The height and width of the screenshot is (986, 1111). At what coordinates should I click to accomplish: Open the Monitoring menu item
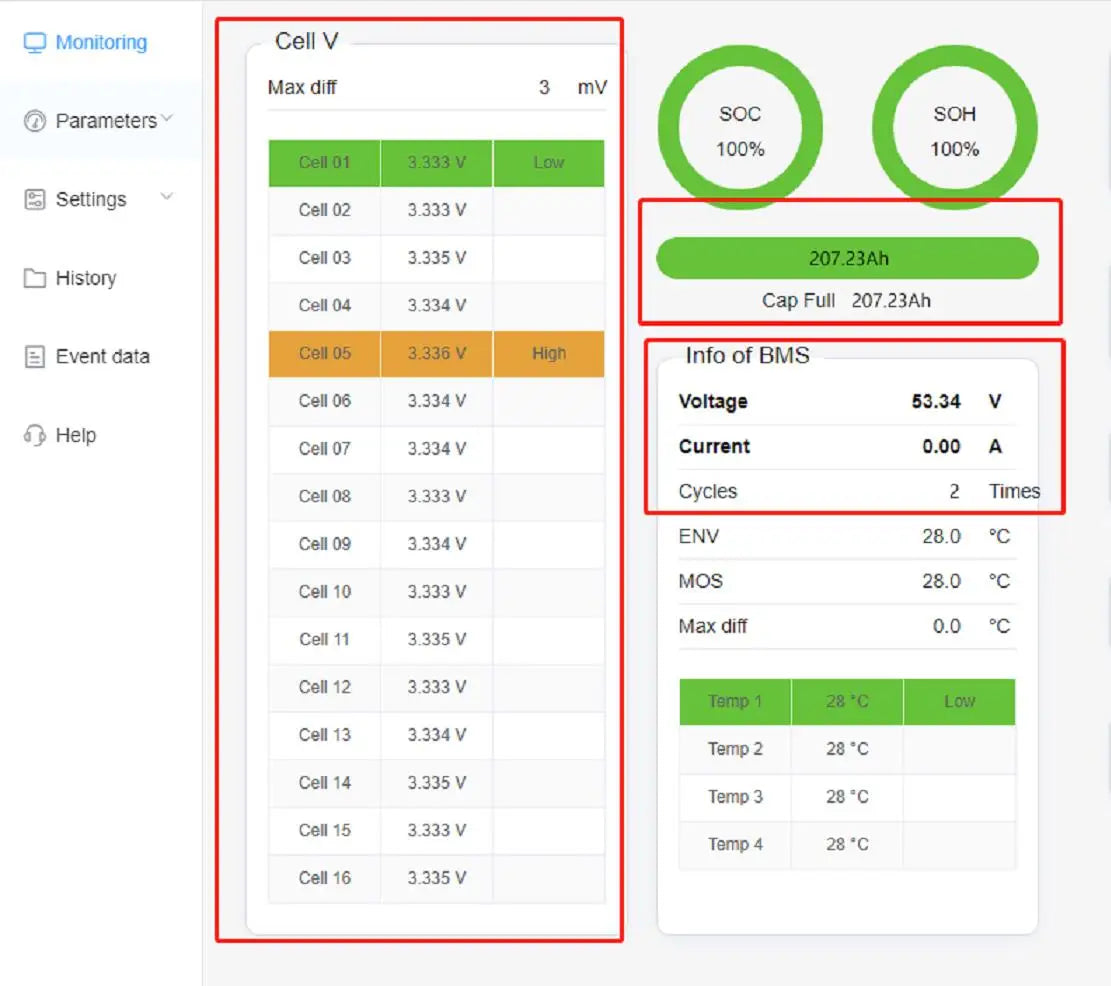101,43
